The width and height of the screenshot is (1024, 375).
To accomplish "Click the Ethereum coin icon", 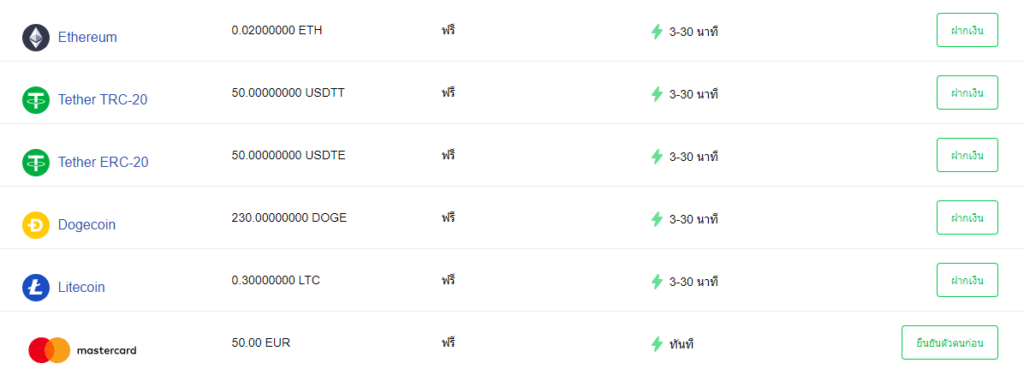I will (x=36, y=37).
